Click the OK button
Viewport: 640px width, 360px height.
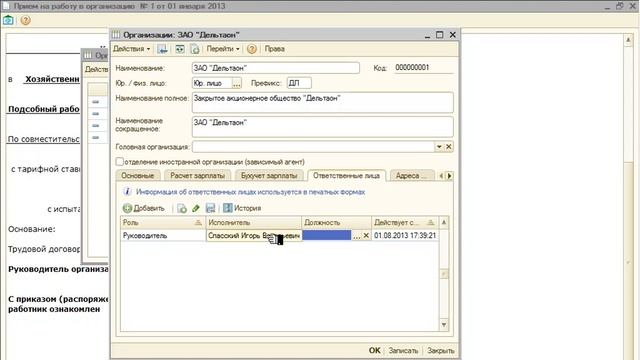[375, 350]
